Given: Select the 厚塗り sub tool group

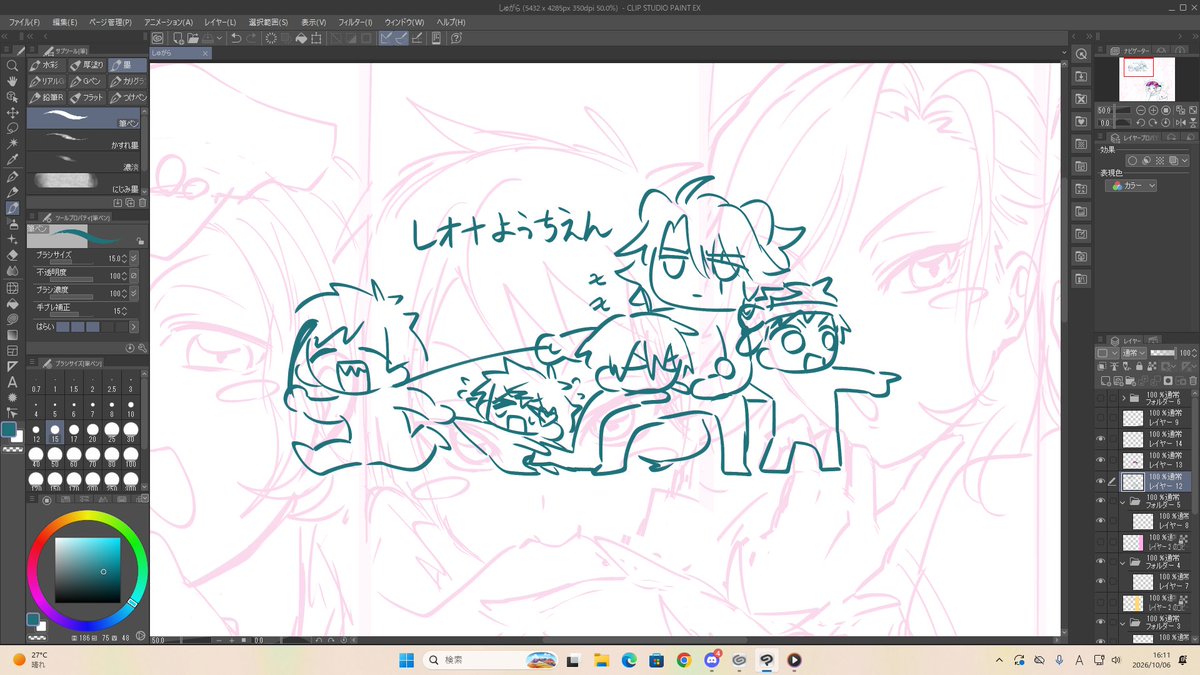Looking at the screenshot, I should click(87, 66).
